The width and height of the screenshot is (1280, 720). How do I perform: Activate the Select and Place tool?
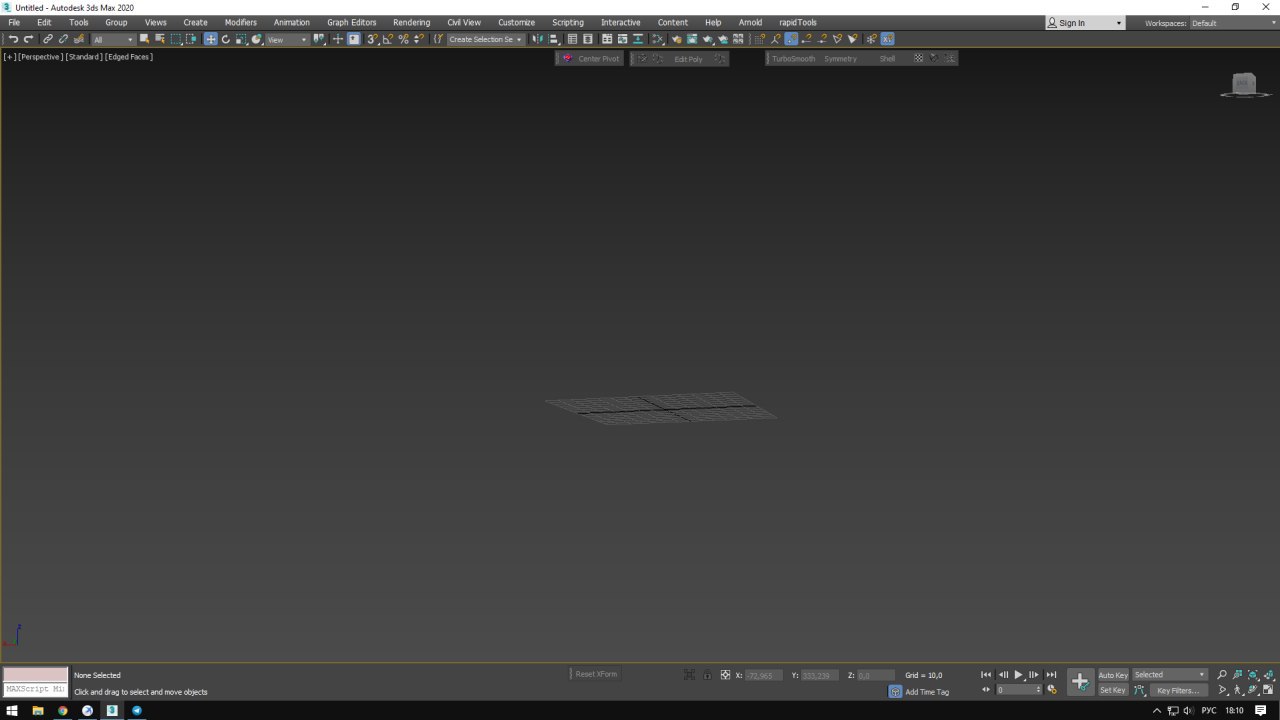click(257, 39)
